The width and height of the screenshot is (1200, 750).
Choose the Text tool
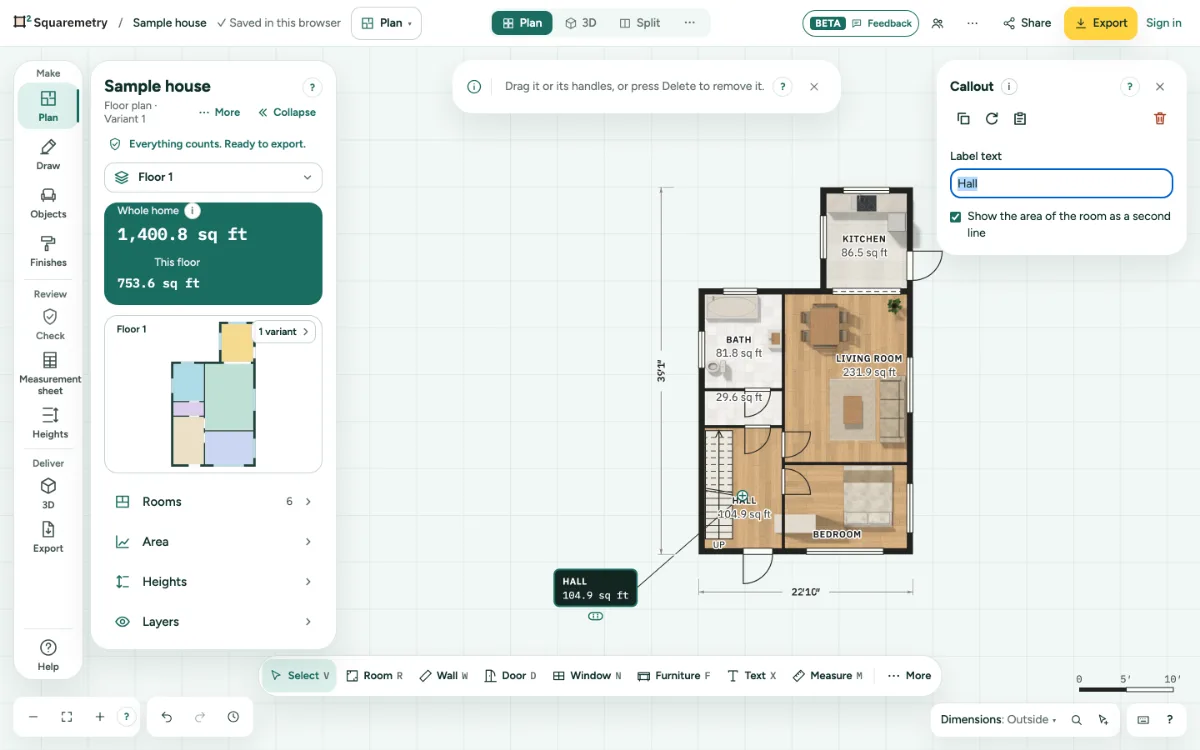[751, 676]
